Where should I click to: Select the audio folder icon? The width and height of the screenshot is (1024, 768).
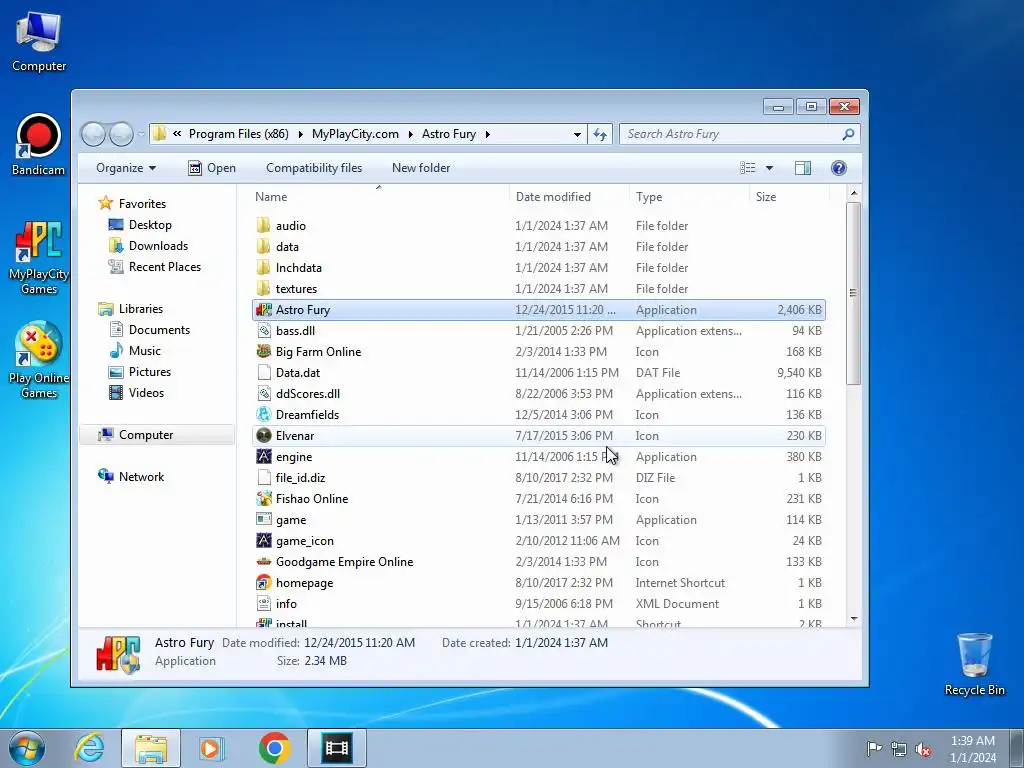[x=264, y=225]
